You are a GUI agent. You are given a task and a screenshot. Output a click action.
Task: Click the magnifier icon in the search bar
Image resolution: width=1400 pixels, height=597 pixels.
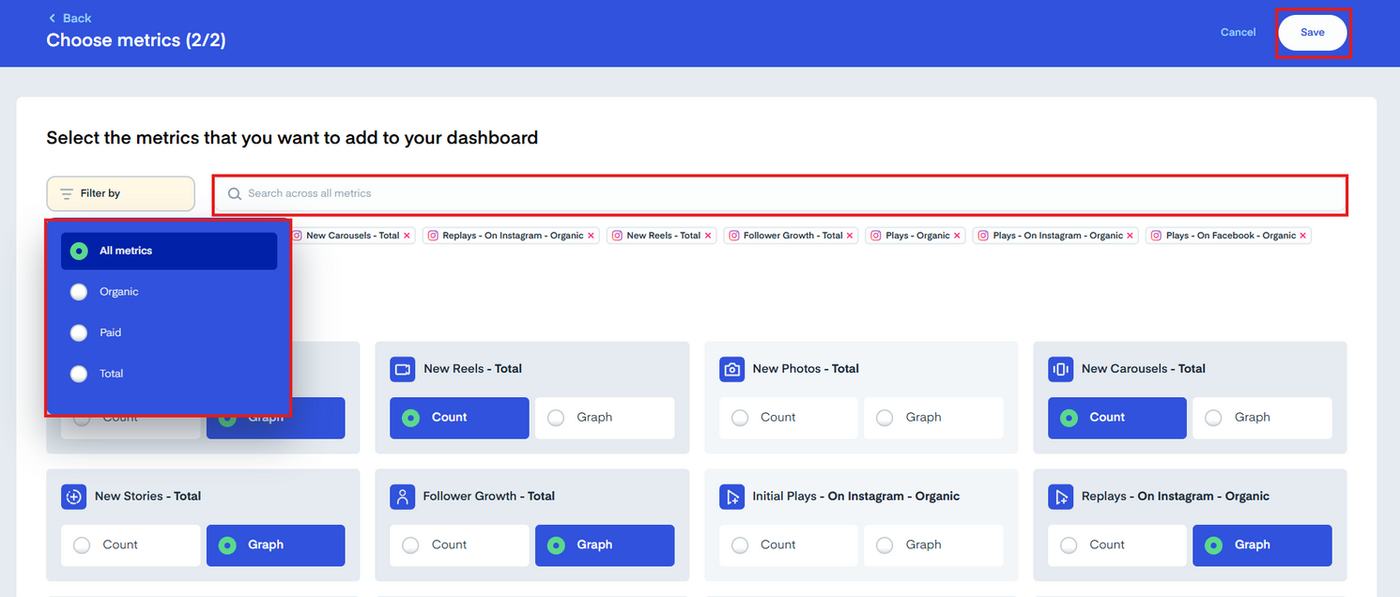point(235,194)
